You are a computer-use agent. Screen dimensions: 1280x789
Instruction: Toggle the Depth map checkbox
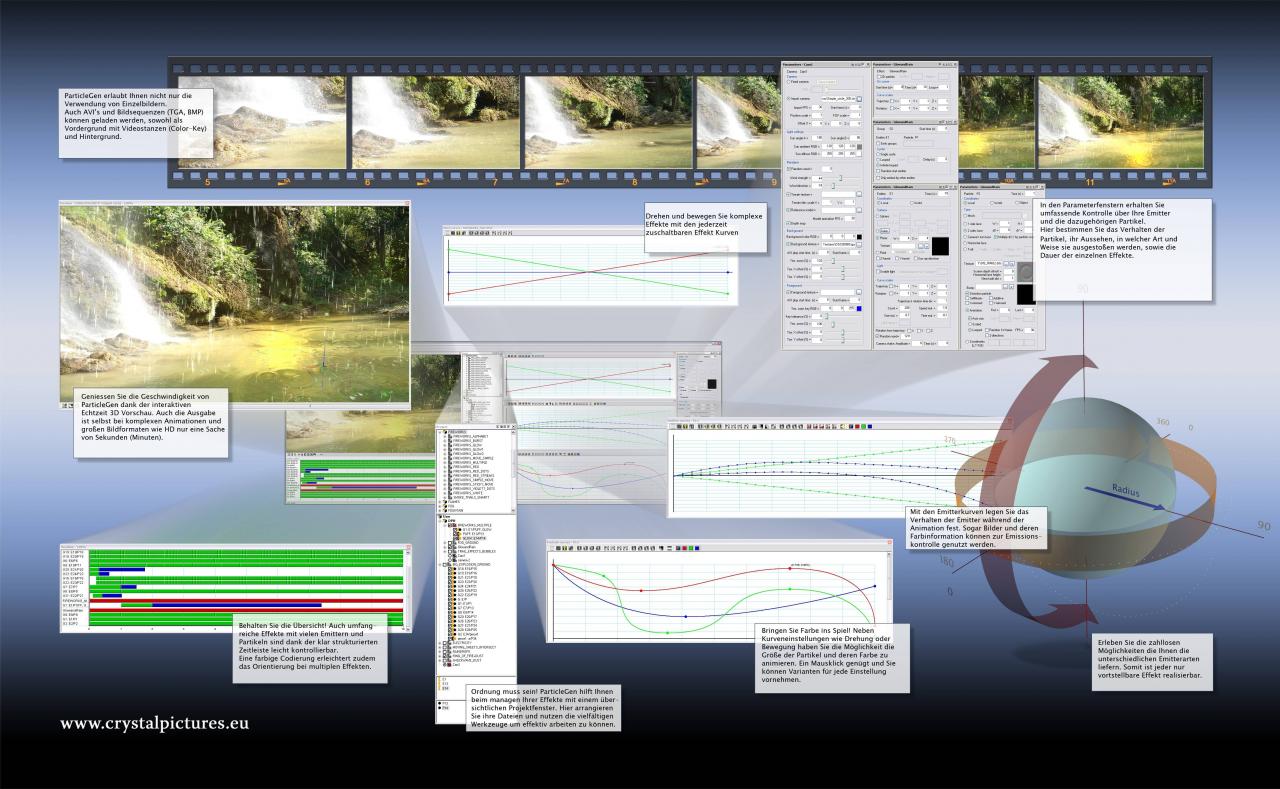point(789,223)
